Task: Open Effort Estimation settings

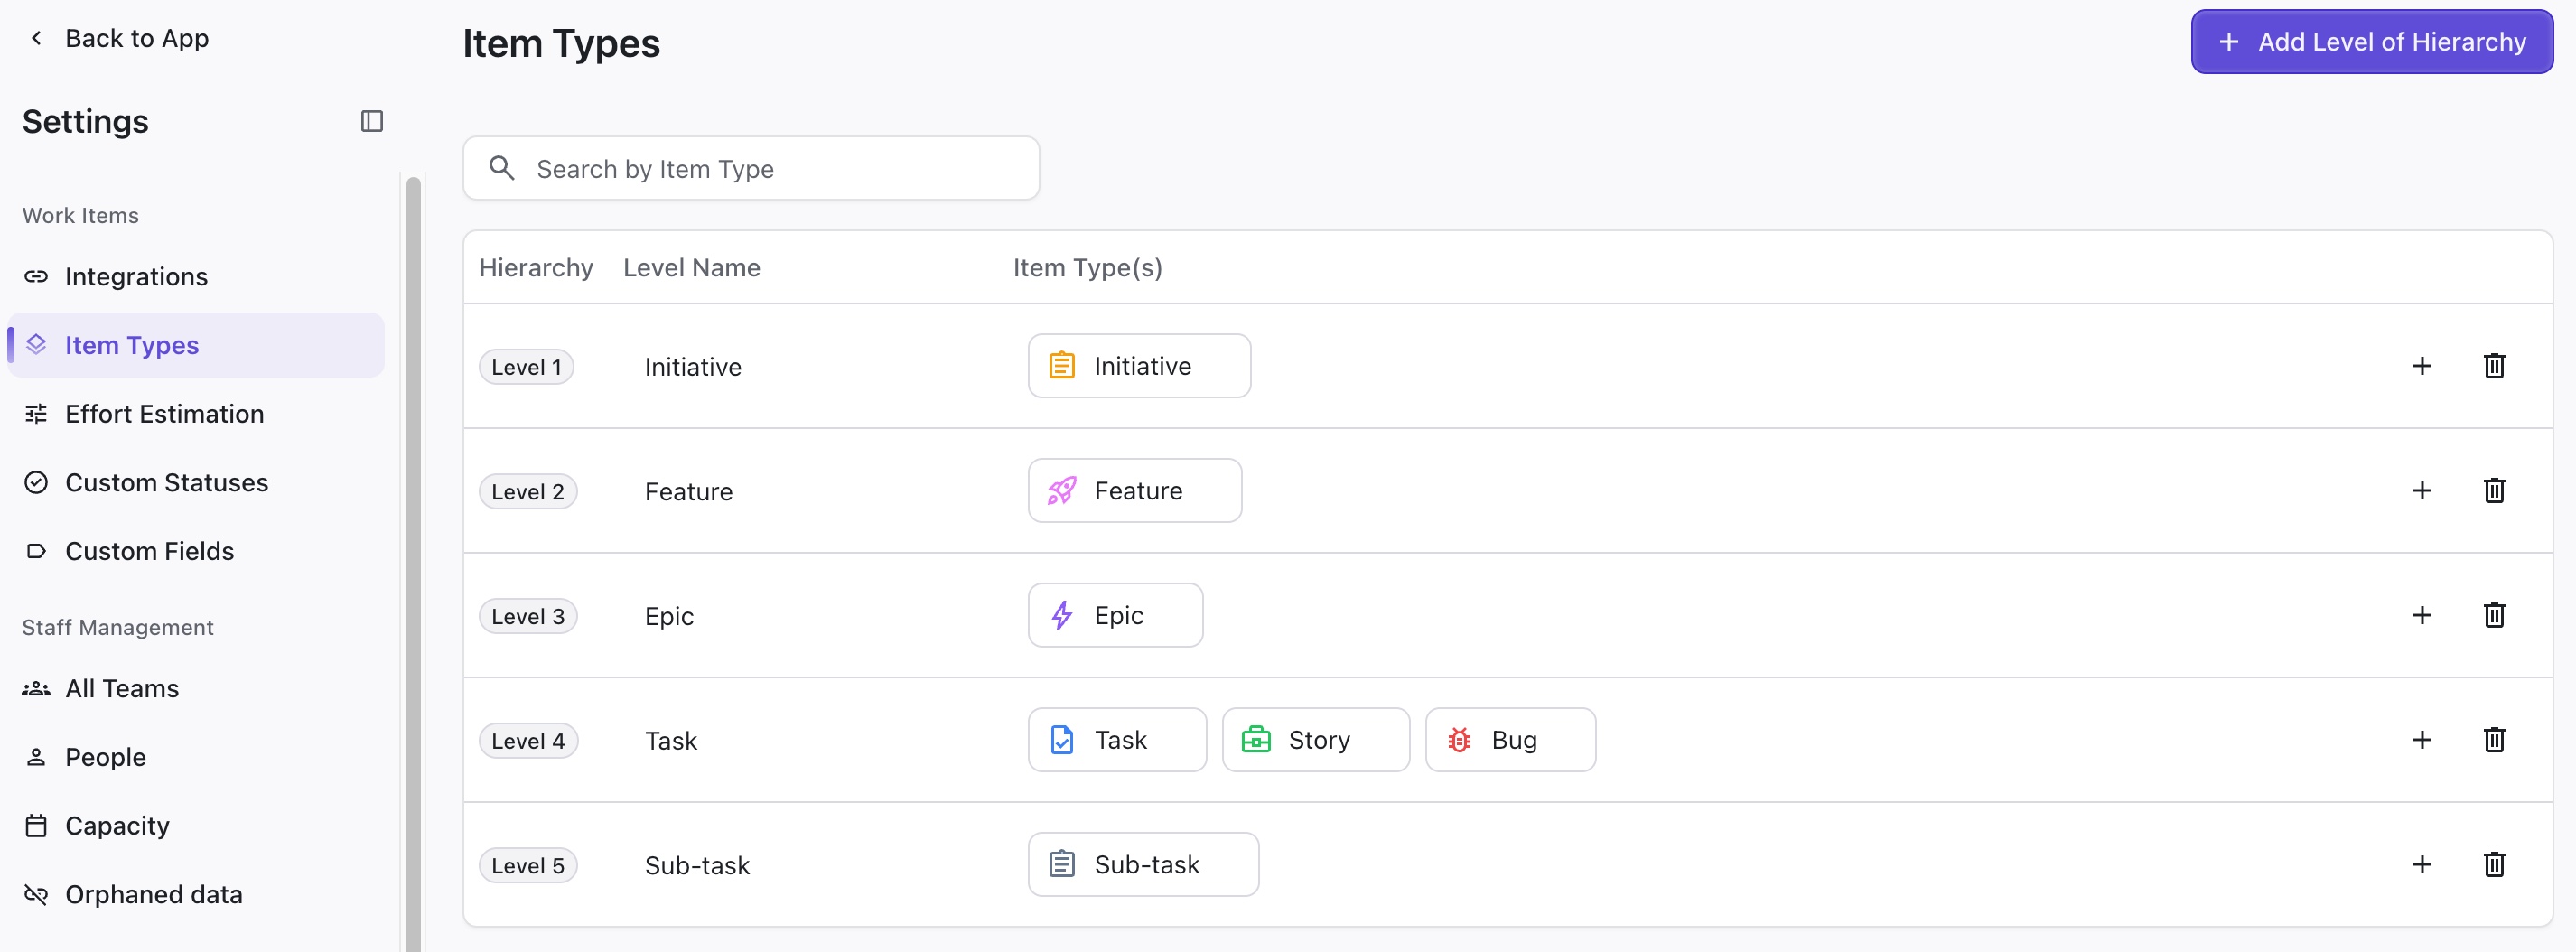Action: tap(196, 414)
